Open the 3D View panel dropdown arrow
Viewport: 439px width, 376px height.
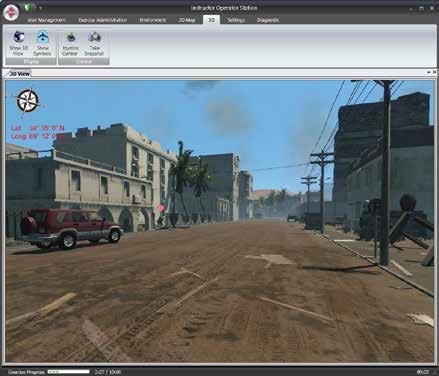tap(429, 72)
